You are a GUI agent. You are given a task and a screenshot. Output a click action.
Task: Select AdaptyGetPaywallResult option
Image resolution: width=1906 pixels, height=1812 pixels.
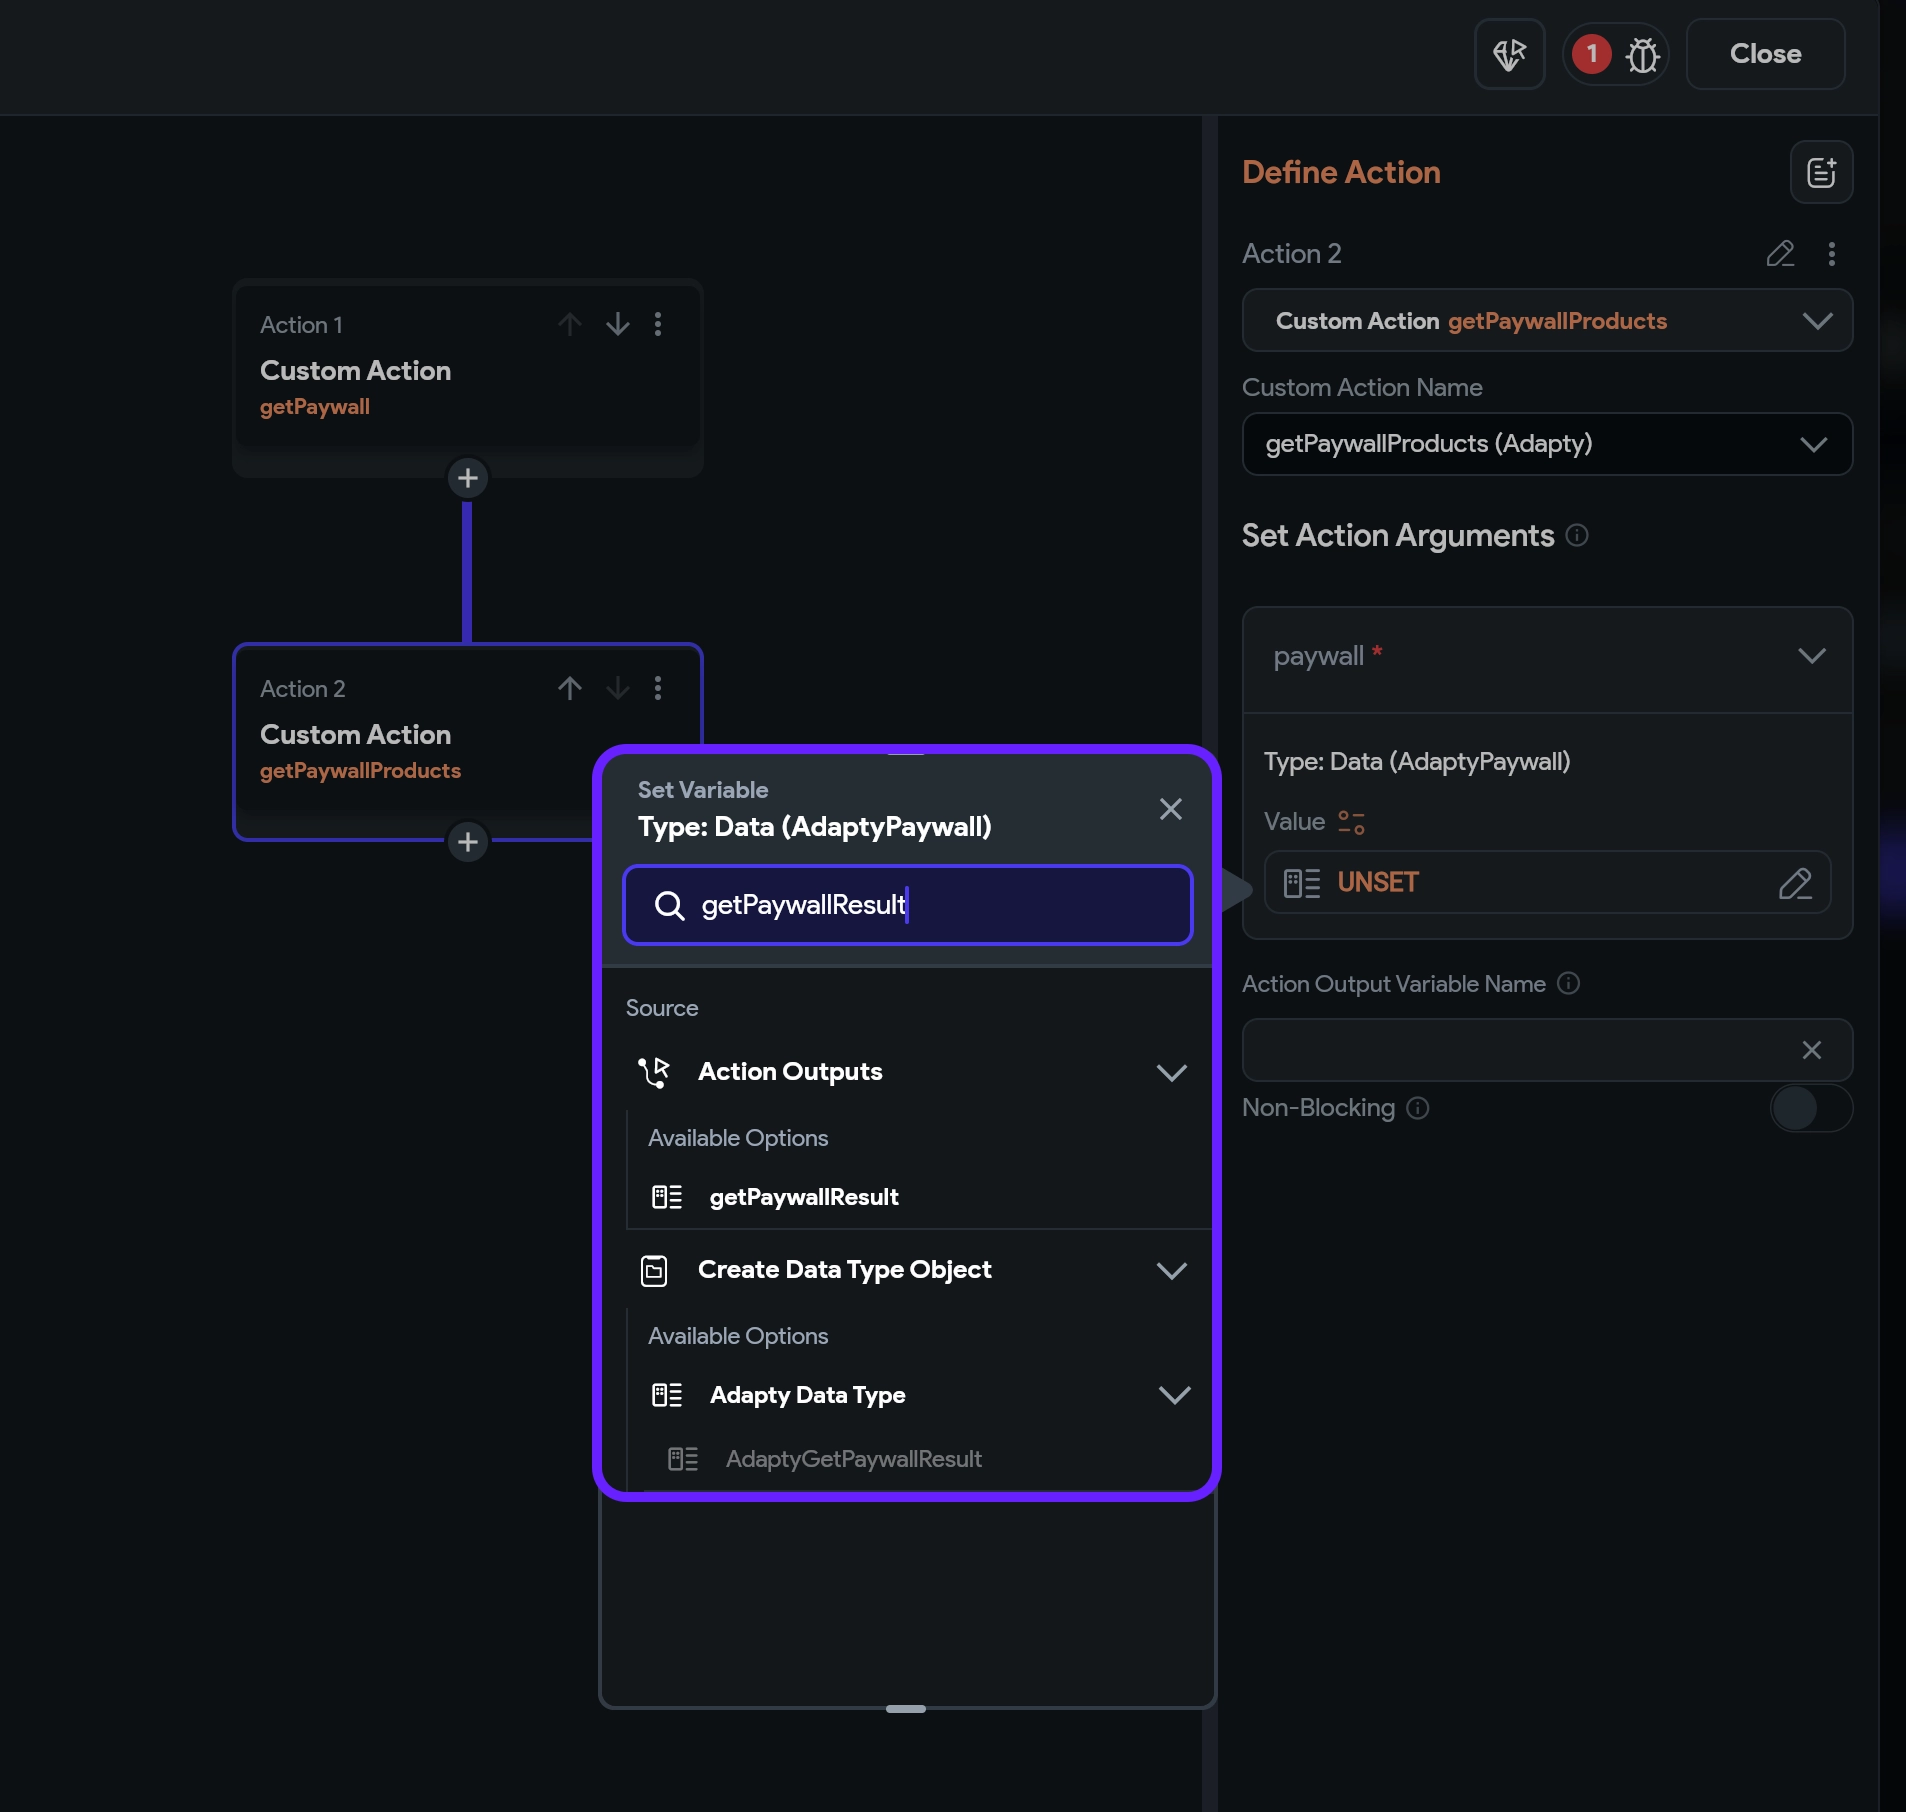pos(853,1459)
